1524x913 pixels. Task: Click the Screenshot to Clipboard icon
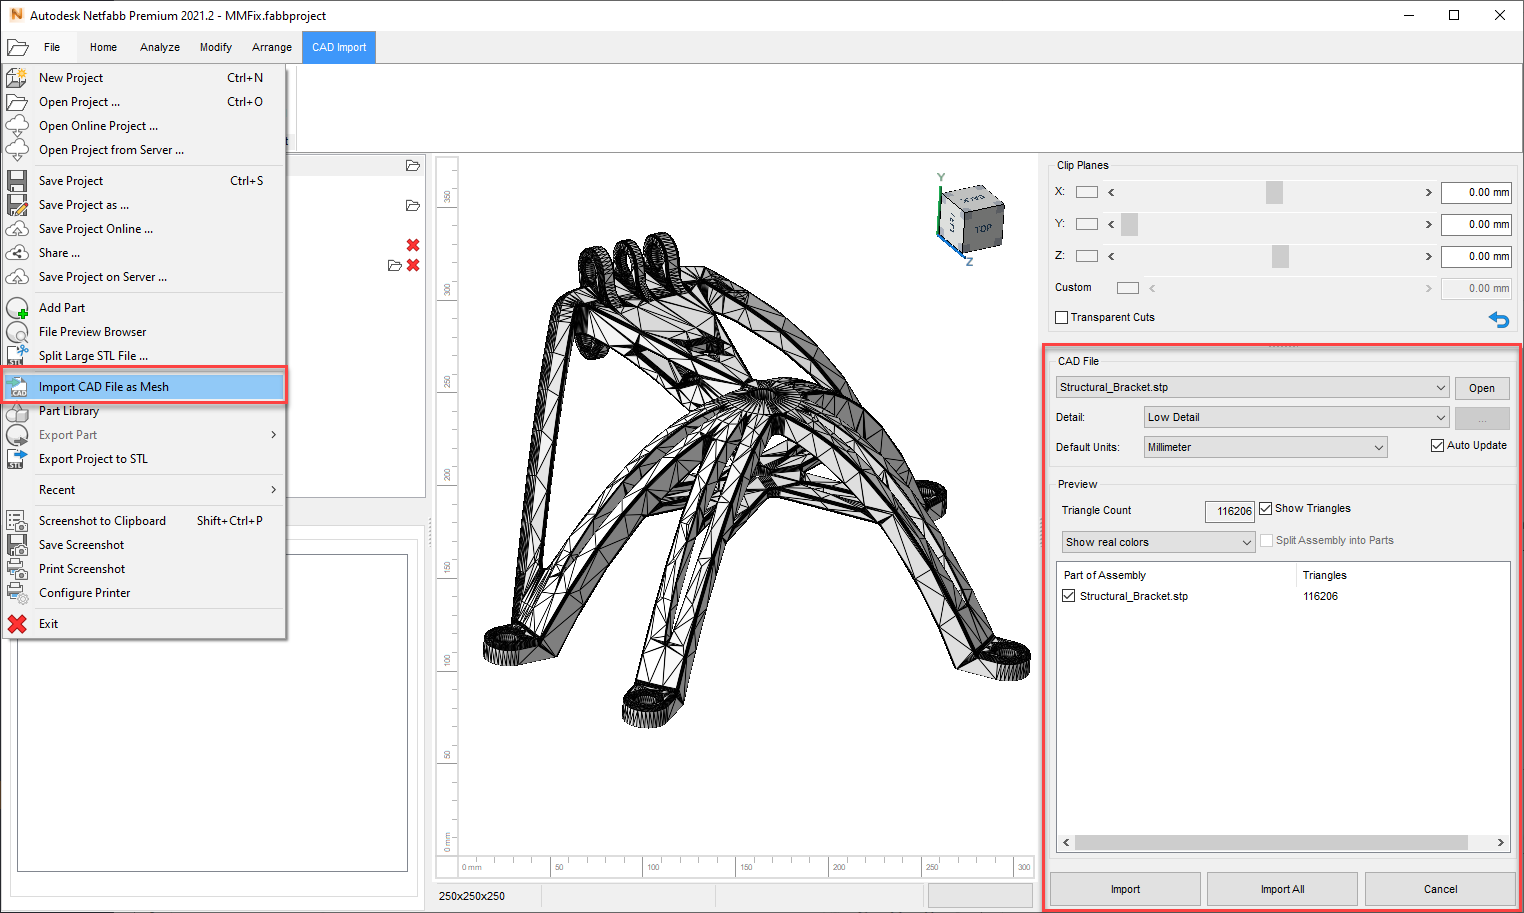tap(17, 521)
